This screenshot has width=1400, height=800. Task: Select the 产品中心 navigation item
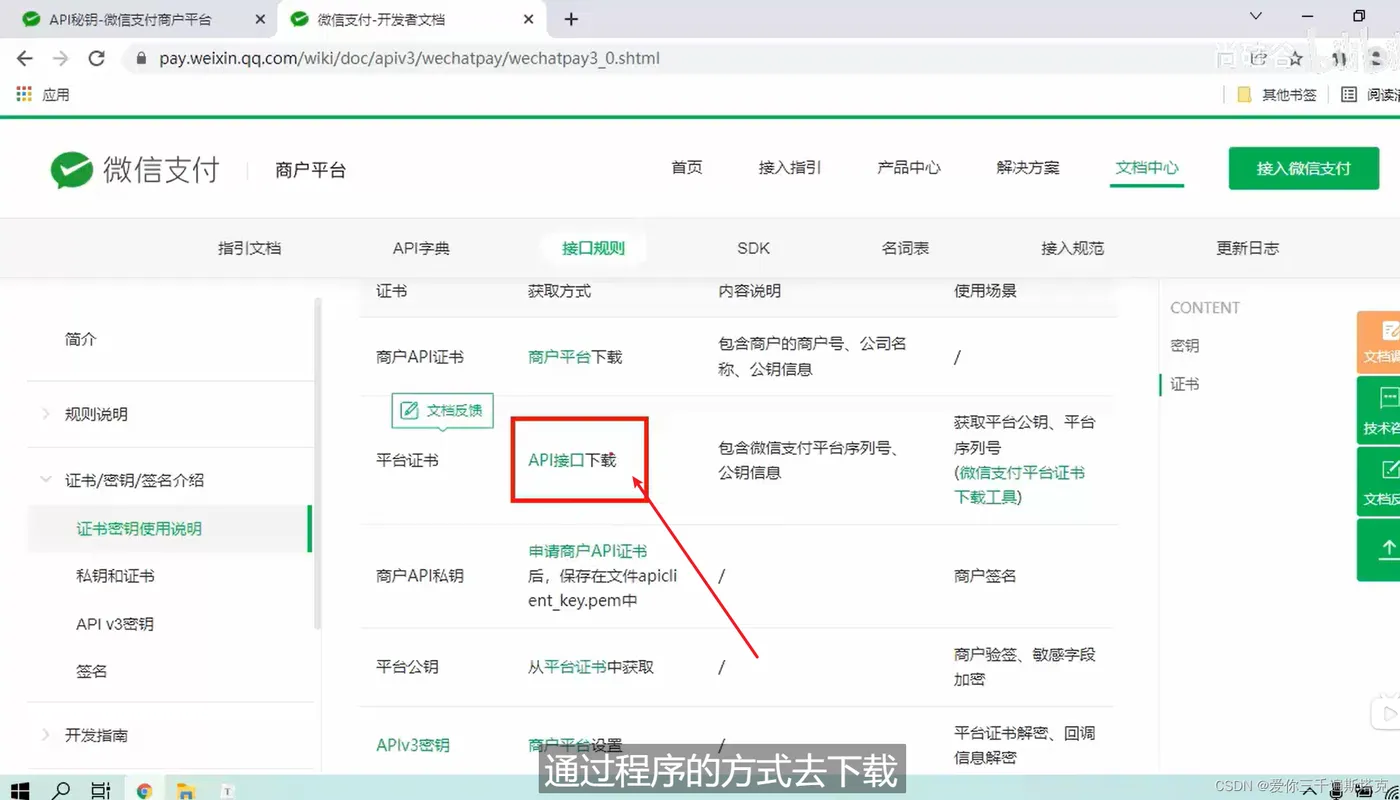point(909,167)
